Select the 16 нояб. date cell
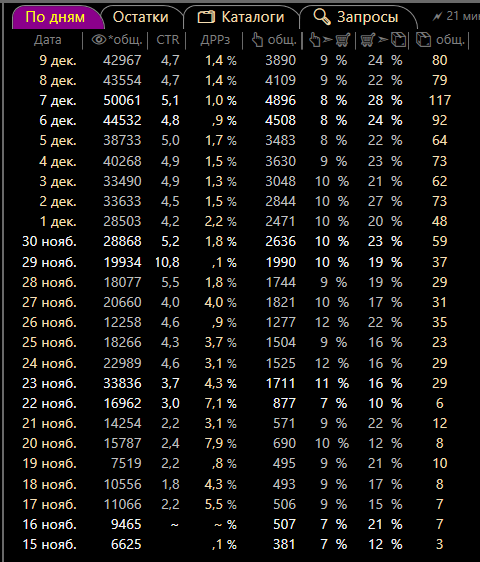This screenshot has width=480, height=562. (x=49, y=525)
